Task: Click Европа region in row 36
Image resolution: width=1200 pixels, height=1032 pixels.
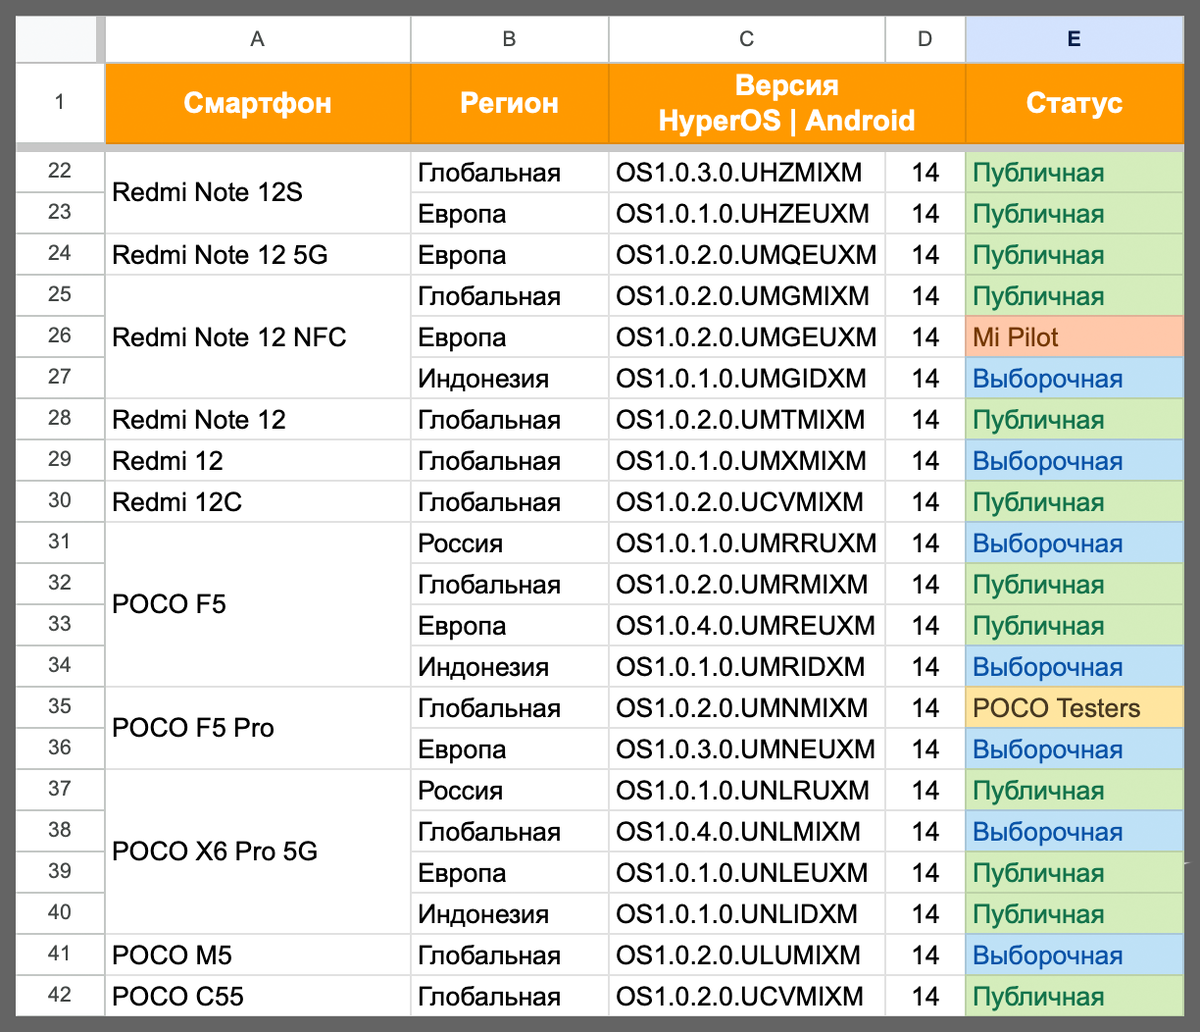Action: coord(509,749)
